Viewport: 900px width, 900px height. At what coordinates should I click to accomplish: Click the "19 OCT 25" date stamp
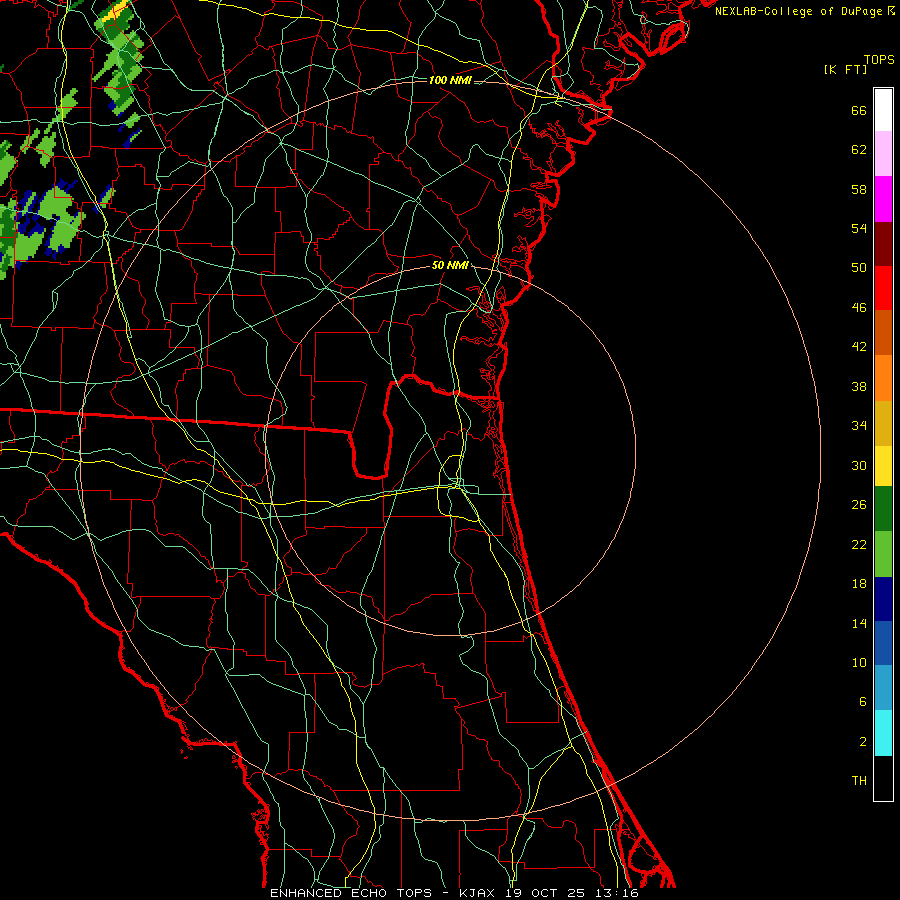pos(545,893)
